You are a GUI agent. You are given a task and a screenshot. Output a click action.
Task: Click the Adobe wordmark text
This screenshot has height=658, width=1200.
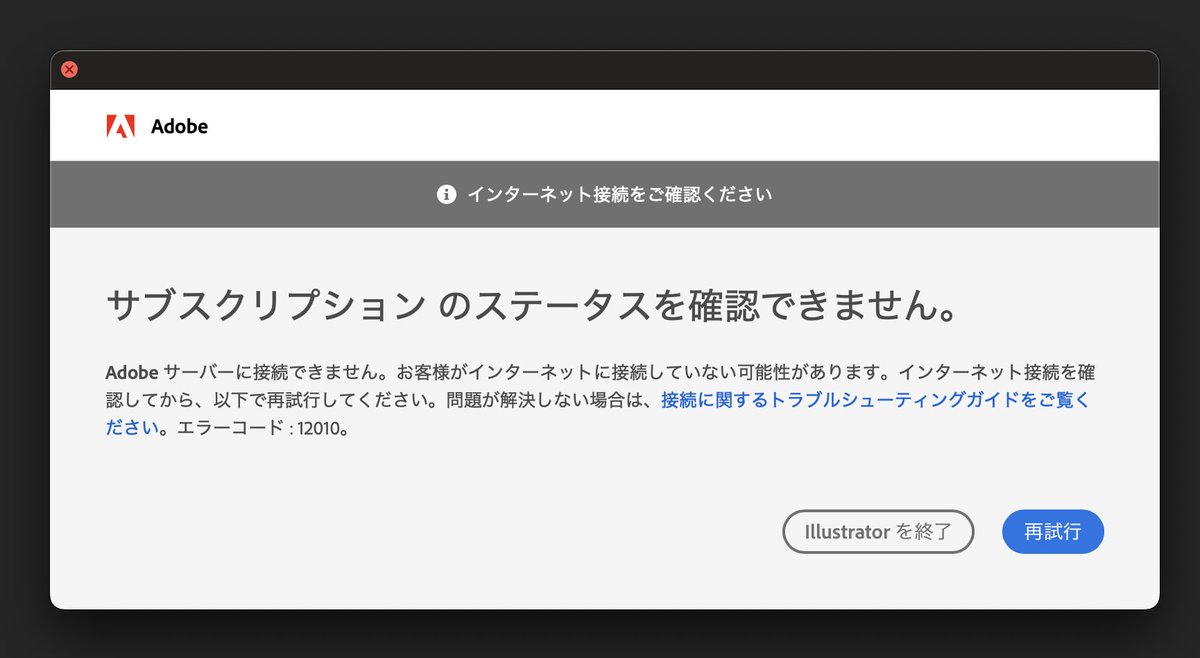179,127
